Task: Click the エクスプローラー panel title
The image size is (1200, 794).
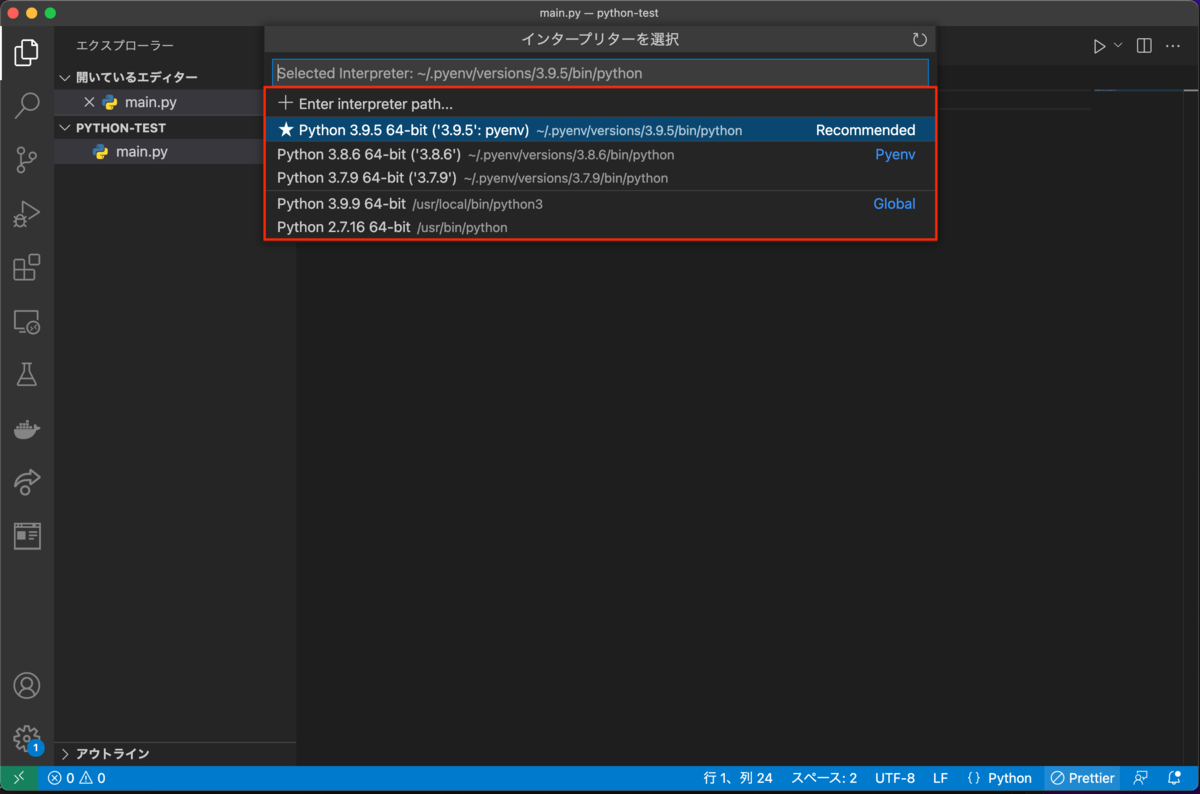Action: tap(125, 46)
